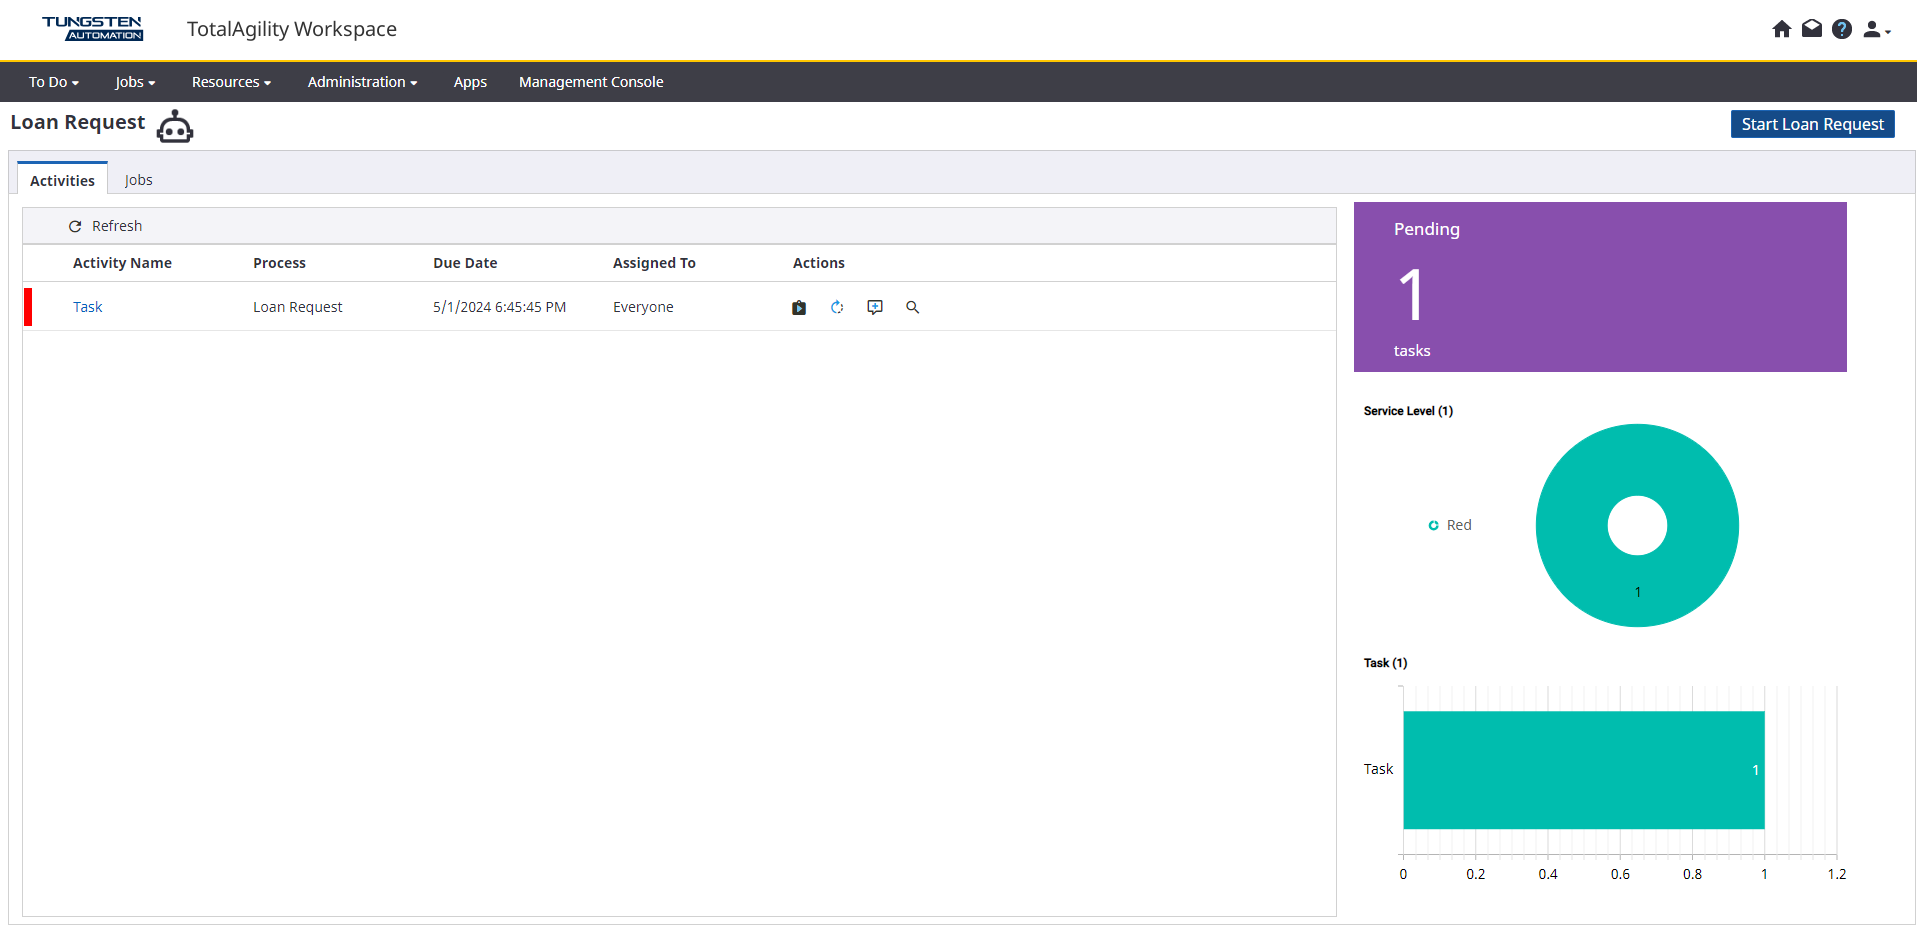Refresh the activities list
Viewport: 1917px width, 942px height.
pyautogui.click(x=105, y=226)
